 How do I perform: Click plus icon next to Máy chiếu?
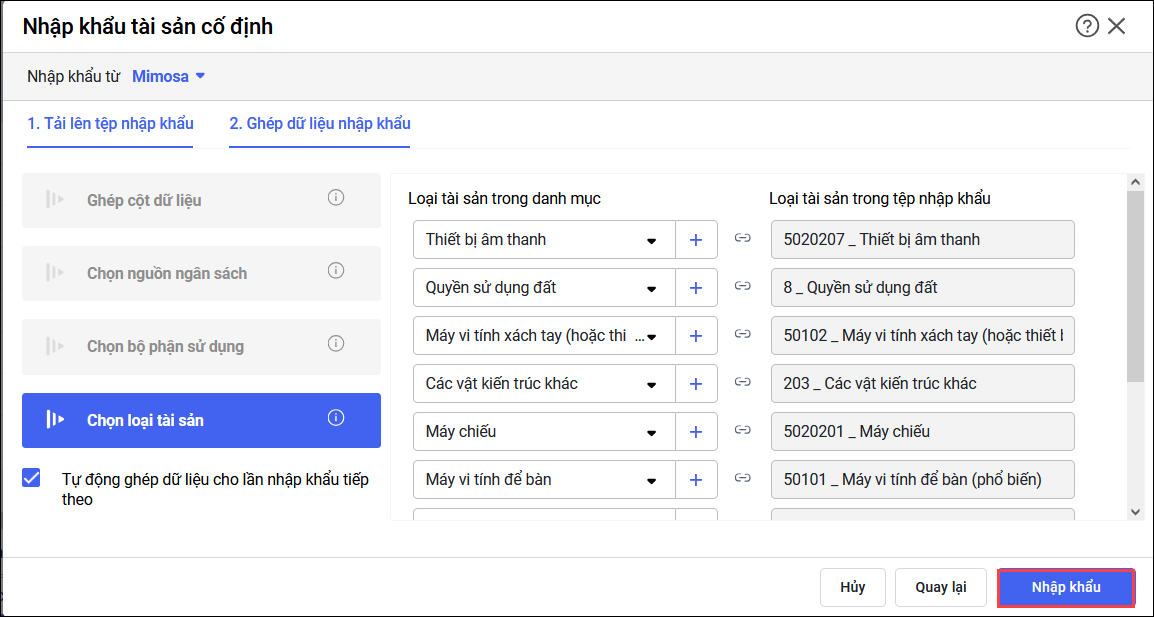[697, 432]
